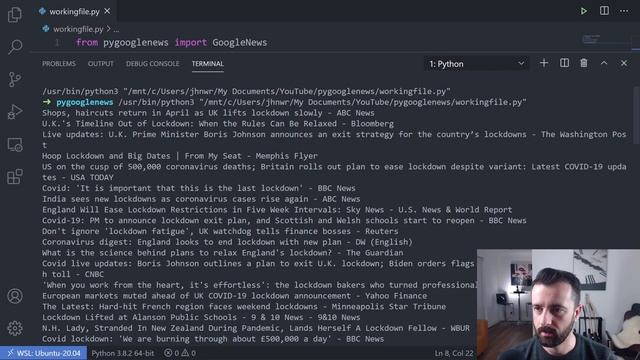The width and height of the screenshot is (640, 360).
Task: Click the 'India sees new lockdowns' ABC News line
Action: (201, 199)
